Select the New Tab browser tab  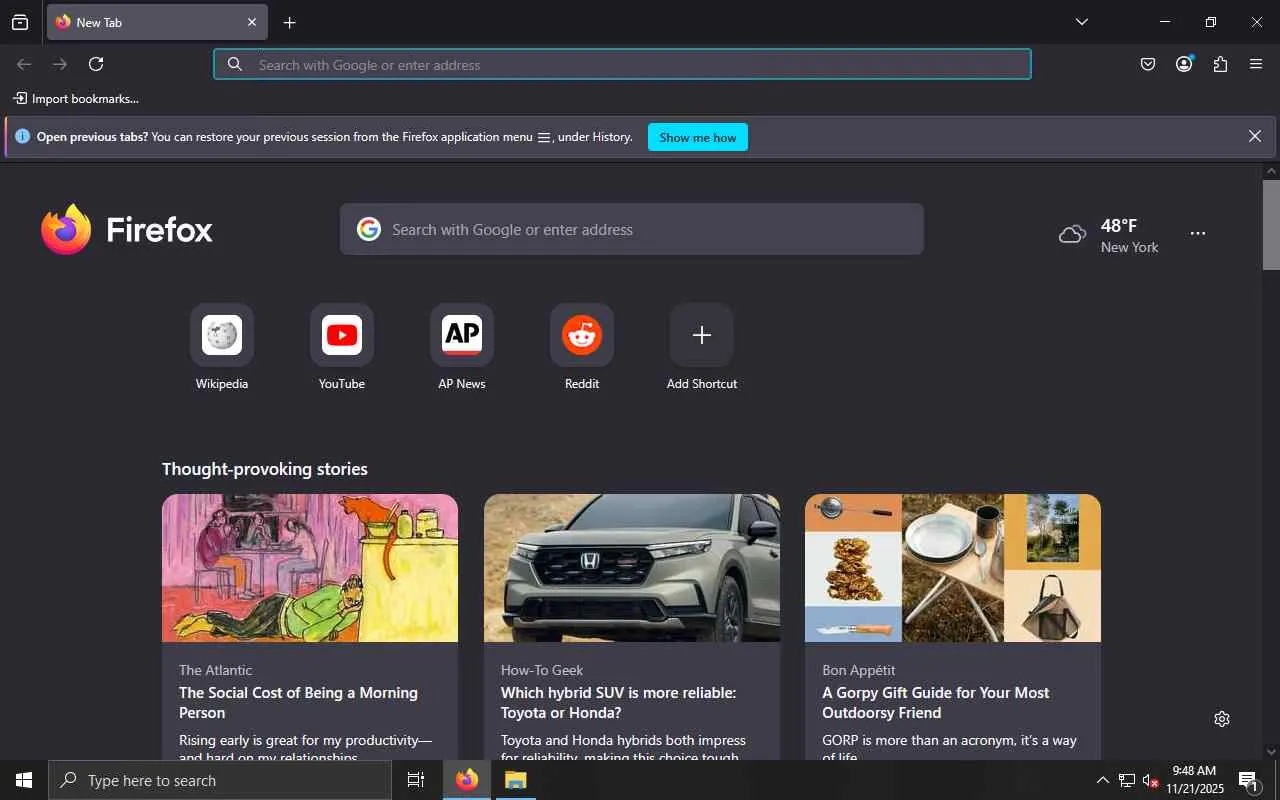[157, 22]
